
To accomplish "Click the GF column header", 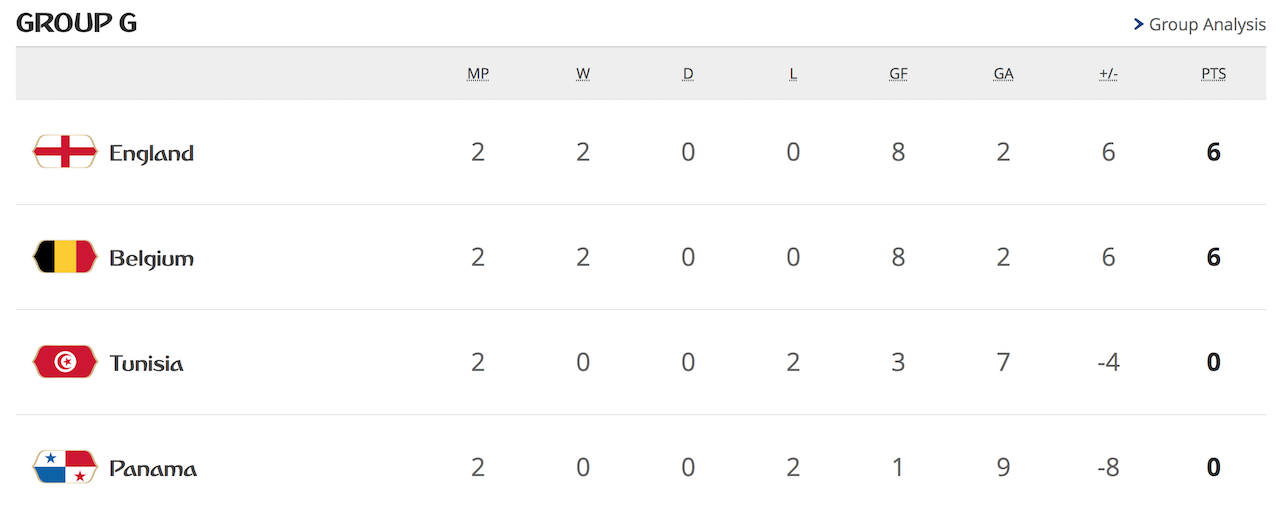I will [x=898, y=74].
